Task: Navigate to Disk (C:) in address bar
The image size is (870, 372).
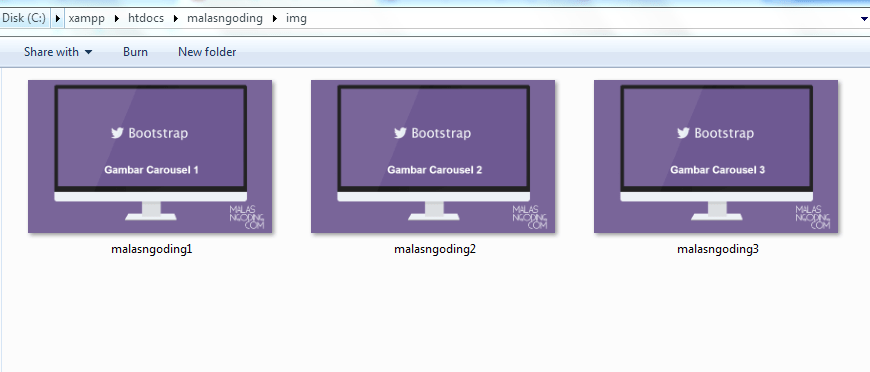Action: 24,18
